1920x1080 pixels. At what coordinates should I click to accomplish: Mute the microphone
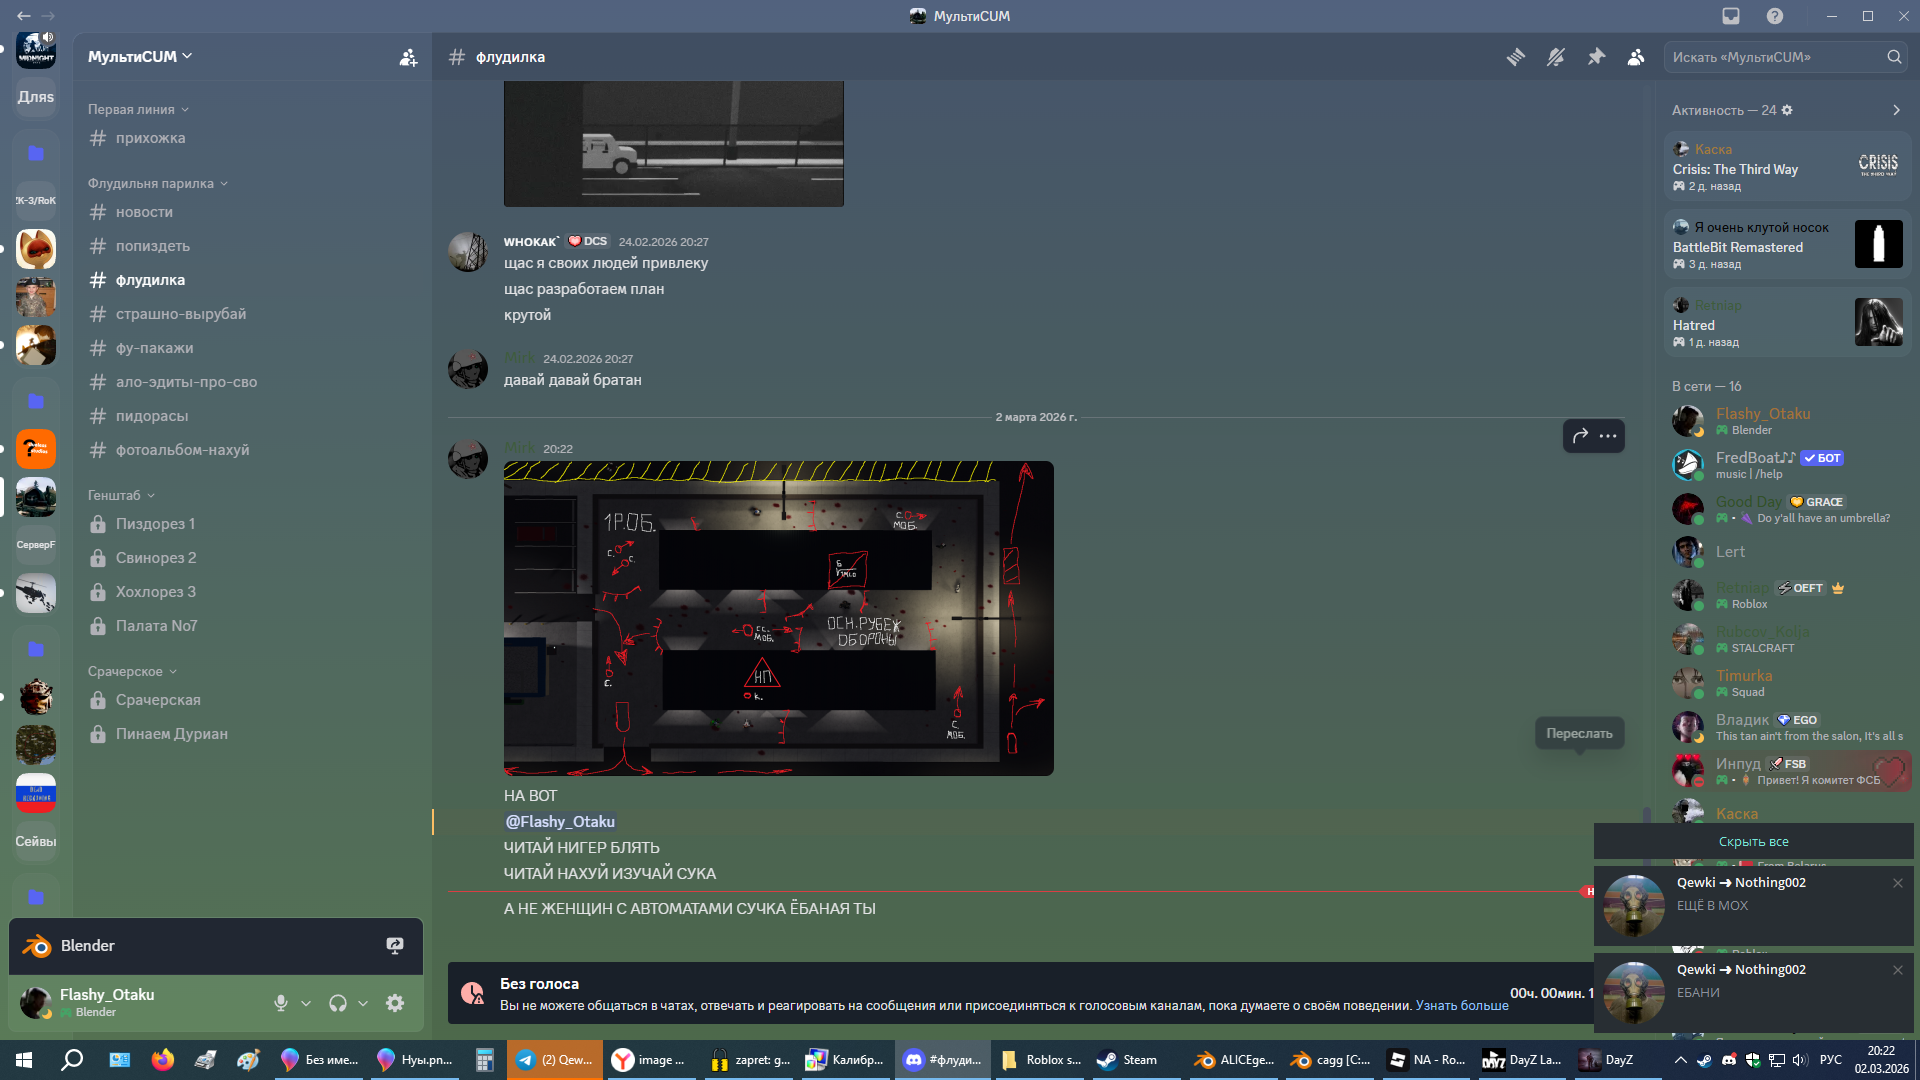[281, 1003]
